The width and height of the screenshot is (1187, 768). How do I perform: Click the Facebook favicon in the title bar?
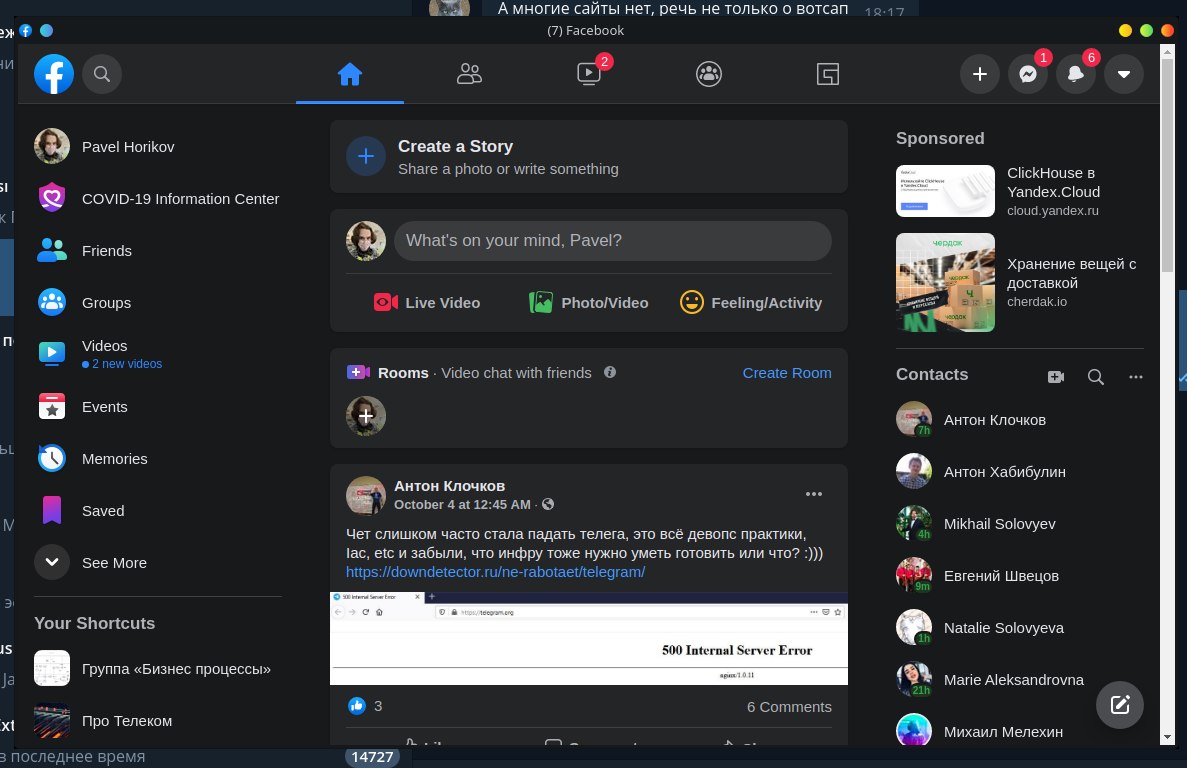coord(26,31)
